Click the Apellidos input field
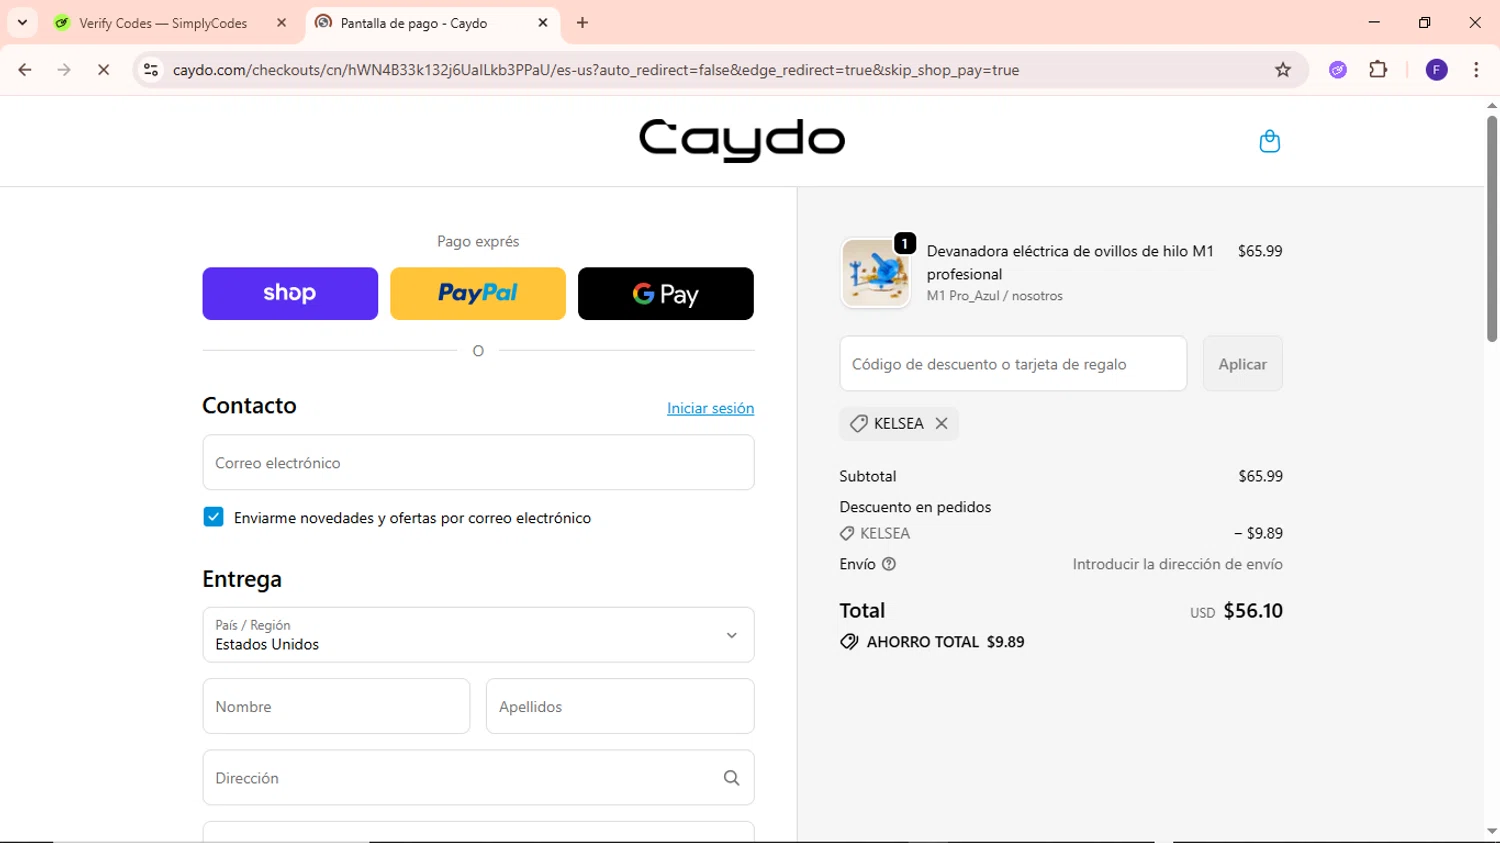The width and height of the screenshot is (1500, 843). (x=620, y=706)
